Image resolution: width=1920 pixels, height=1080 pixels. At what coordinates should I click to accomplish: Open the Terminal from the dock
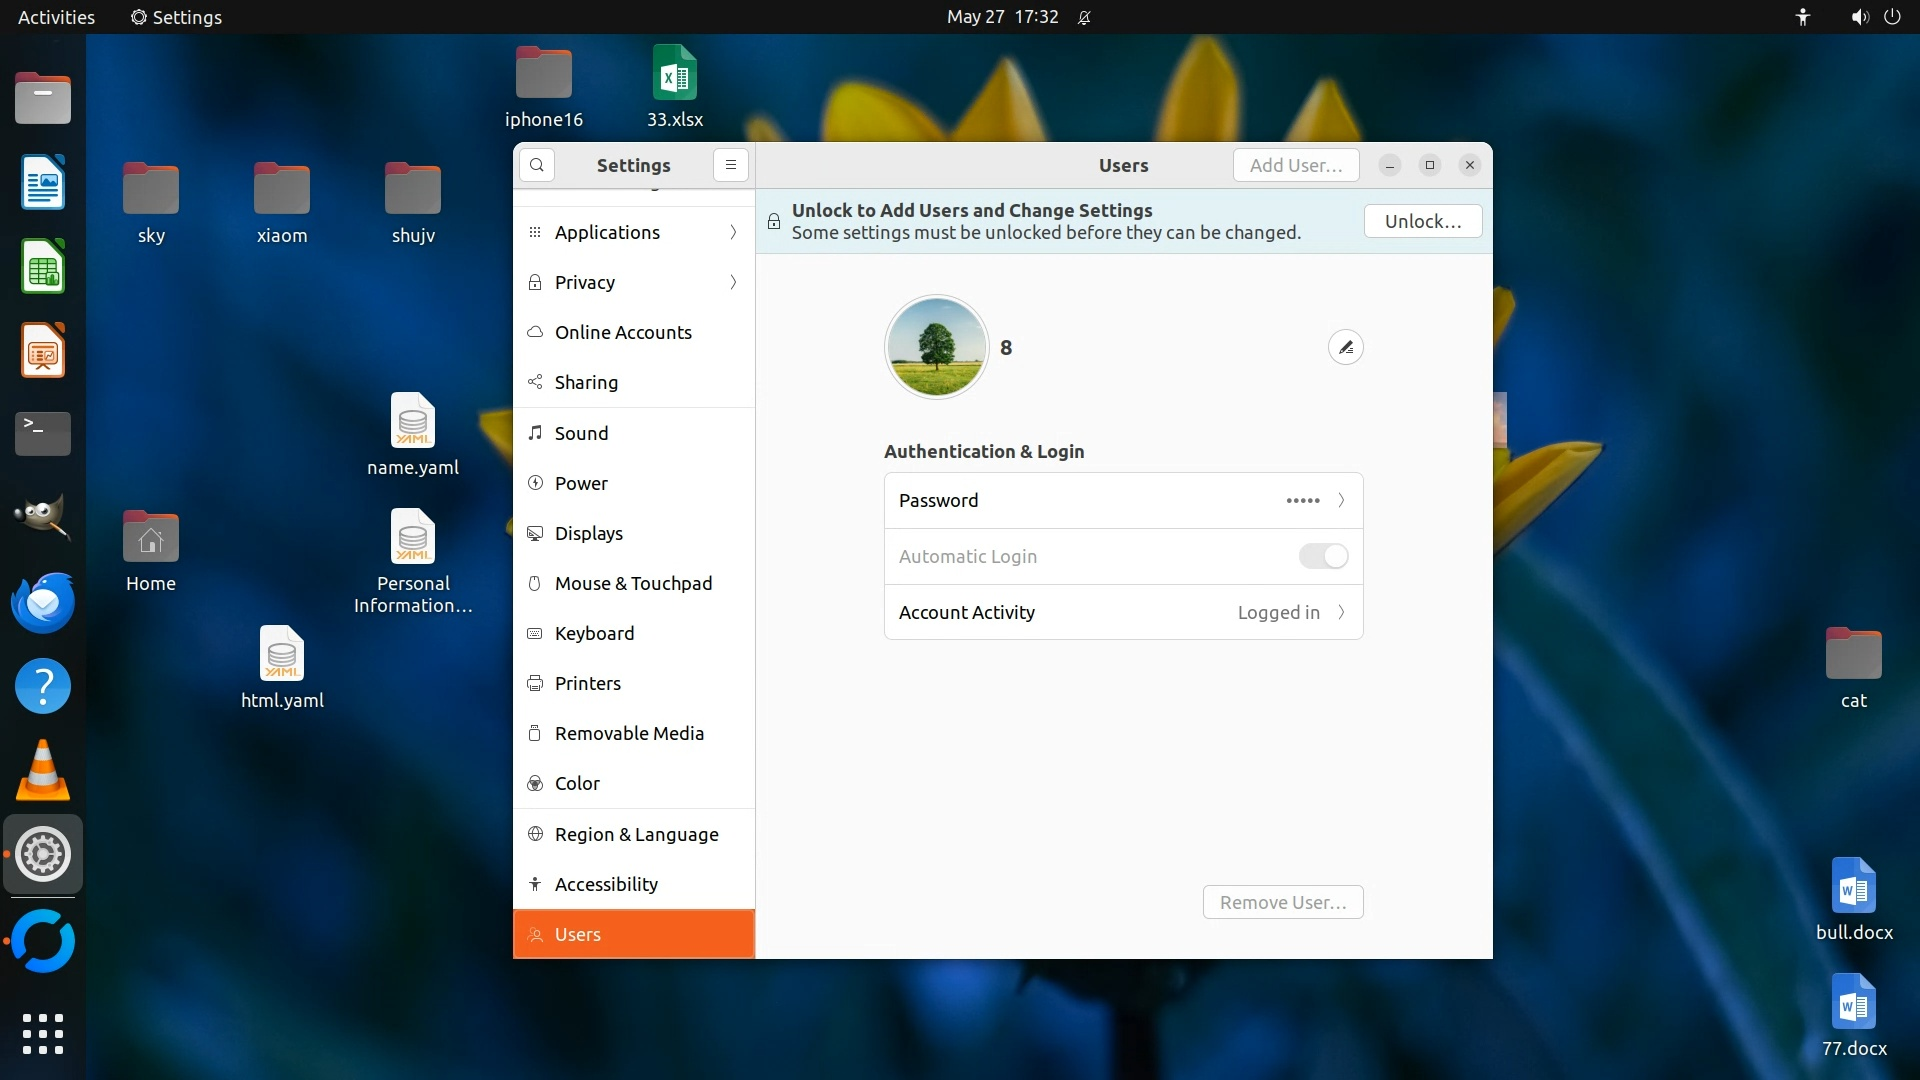coord(43,433)
